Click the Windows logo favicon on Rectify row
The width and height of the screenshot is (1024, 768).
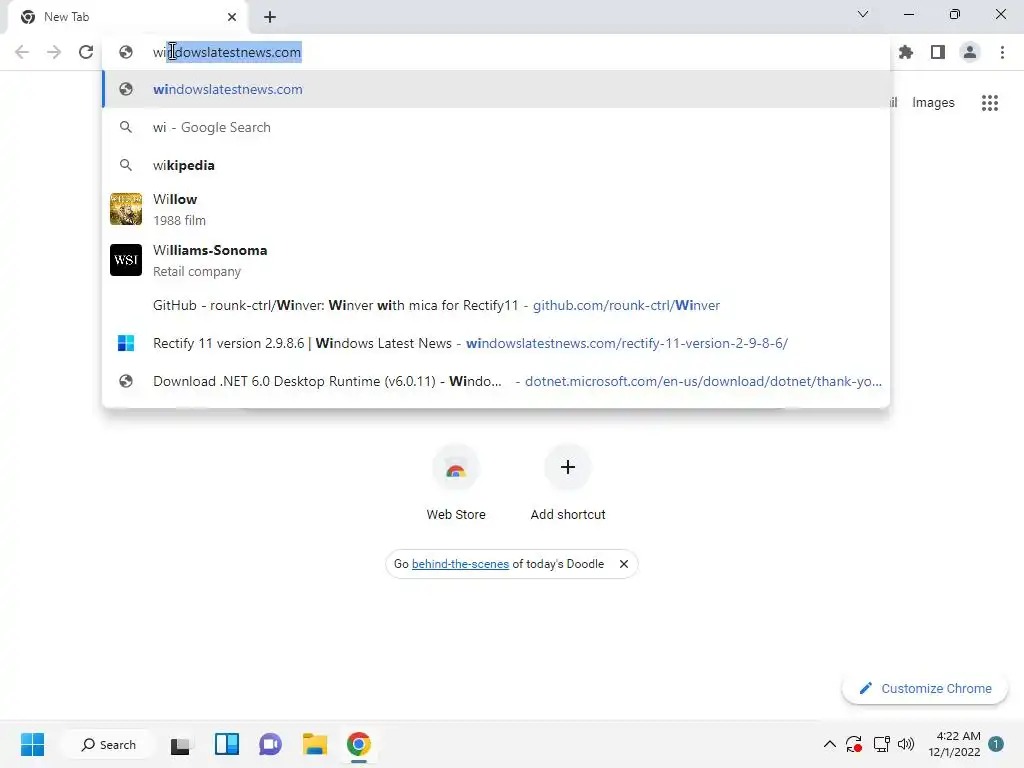(126, 343)
